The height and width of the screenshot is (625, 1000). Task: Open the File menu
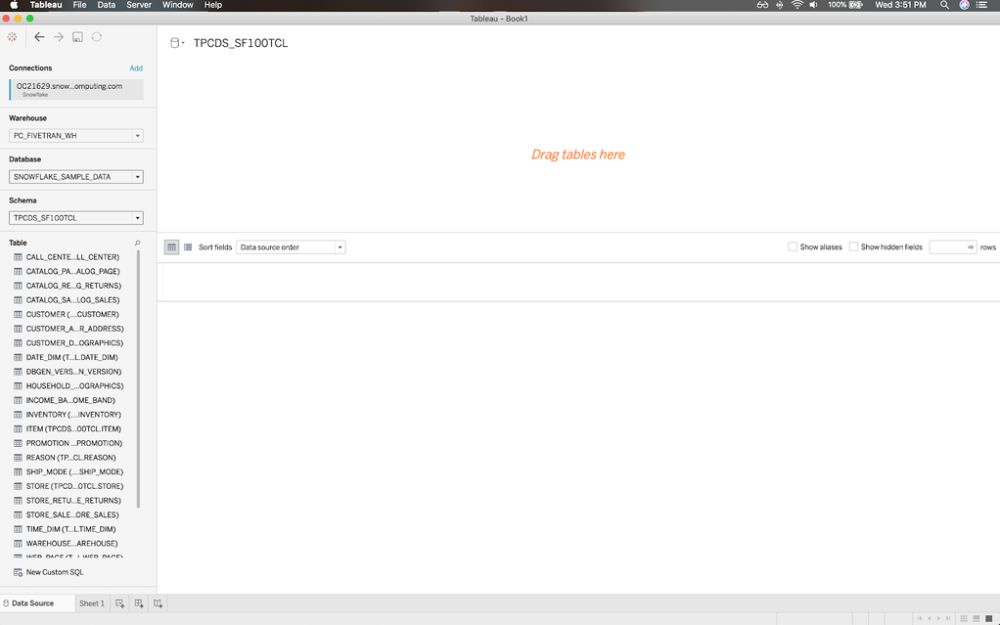[x=80, y=5]
